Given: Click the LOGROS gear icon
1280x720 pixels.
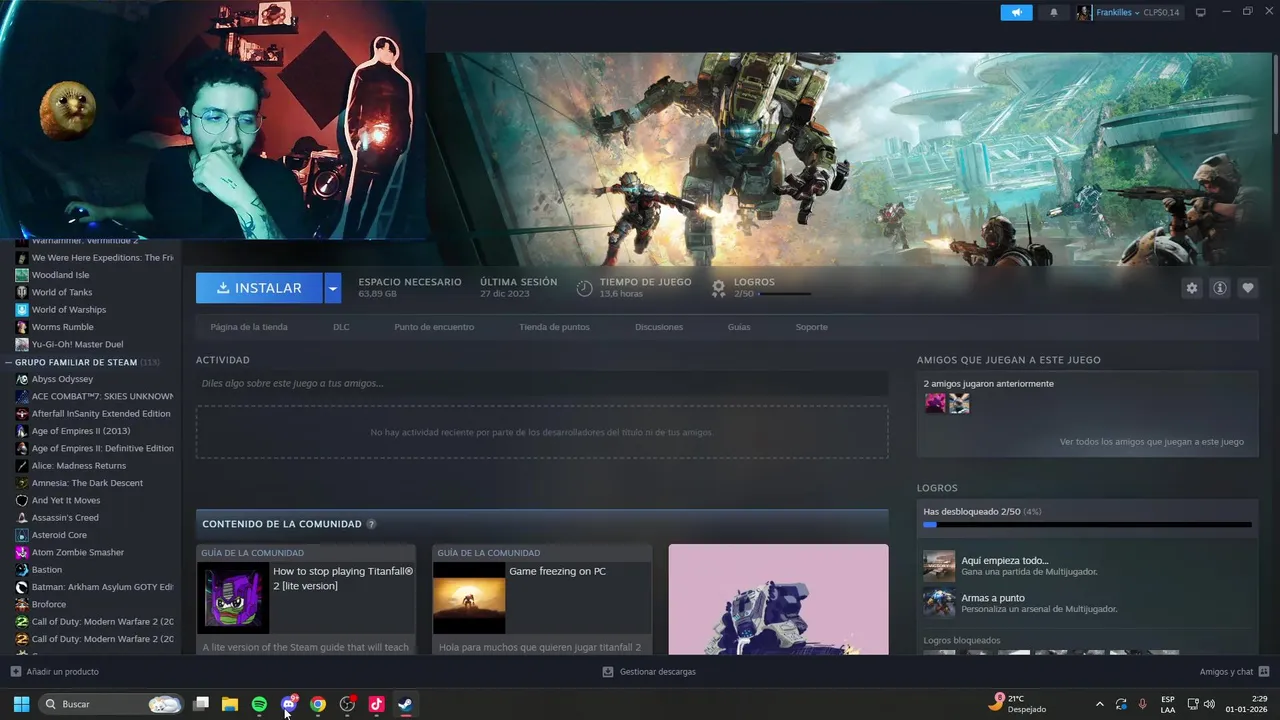Looking at the screenshot, I should tap(718, 288).
